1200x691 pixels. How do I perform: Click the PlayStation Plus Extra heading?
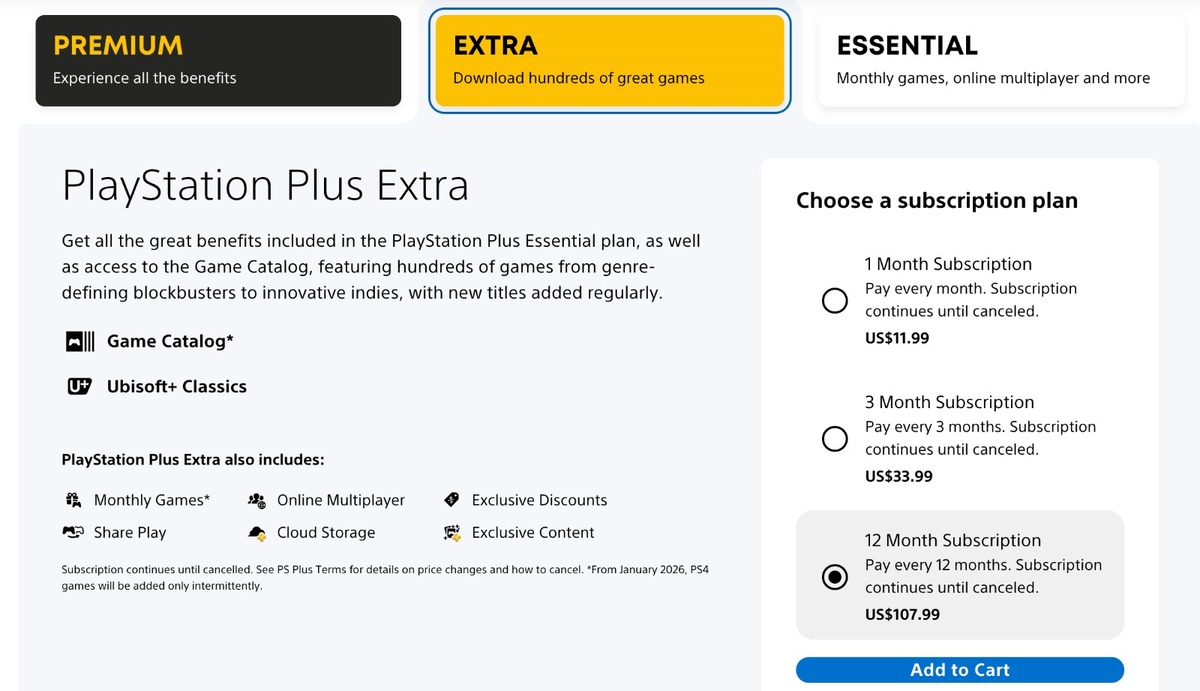[265, 187]
